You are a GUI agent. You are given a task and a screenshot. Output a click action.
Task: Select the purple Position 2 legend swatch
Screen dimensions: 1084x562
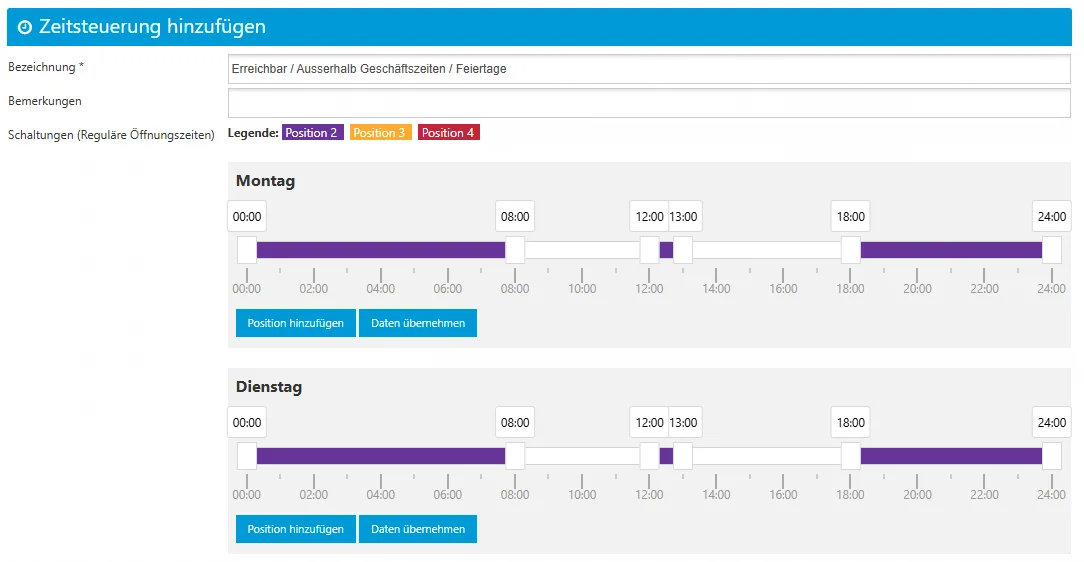click(x=313, y=133)
